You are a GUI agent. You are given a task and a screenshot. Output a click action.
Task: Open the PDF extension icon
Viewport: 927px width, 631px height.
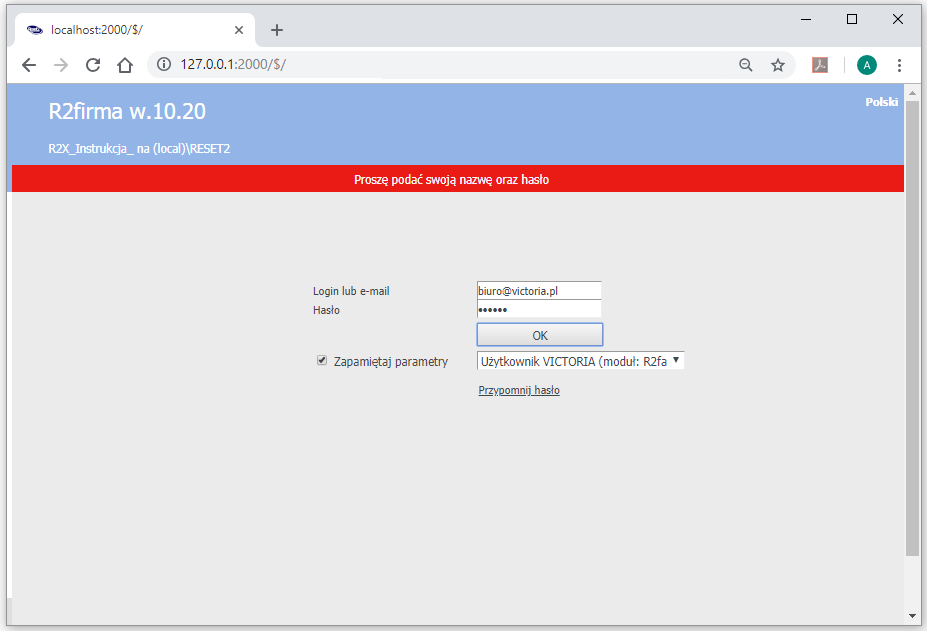pos(819,65)
